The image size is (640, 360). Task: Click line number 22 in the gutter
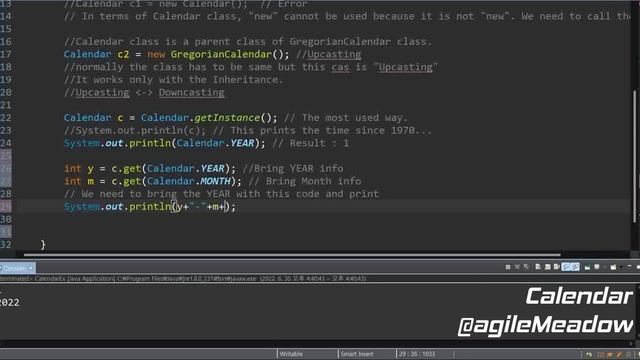click(6, 118)
